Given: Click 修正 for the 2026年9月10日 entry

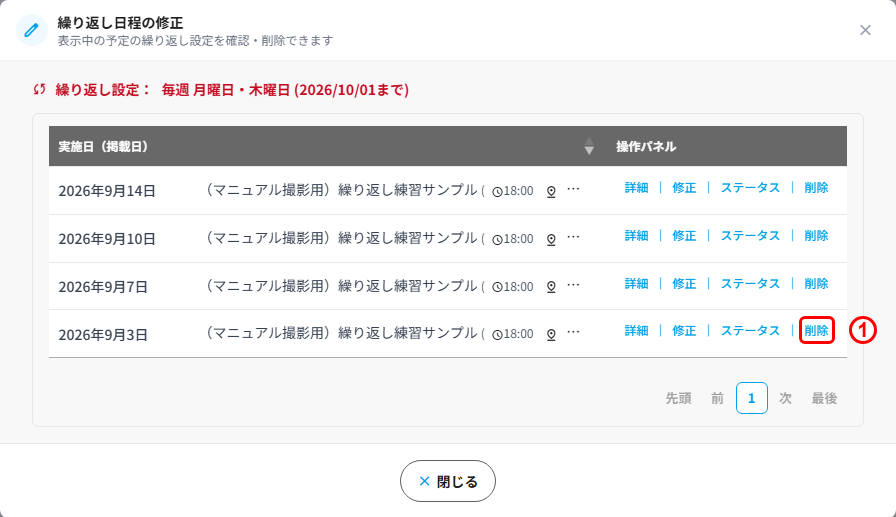Looking at the screenshot, I should tap(684, 236).
